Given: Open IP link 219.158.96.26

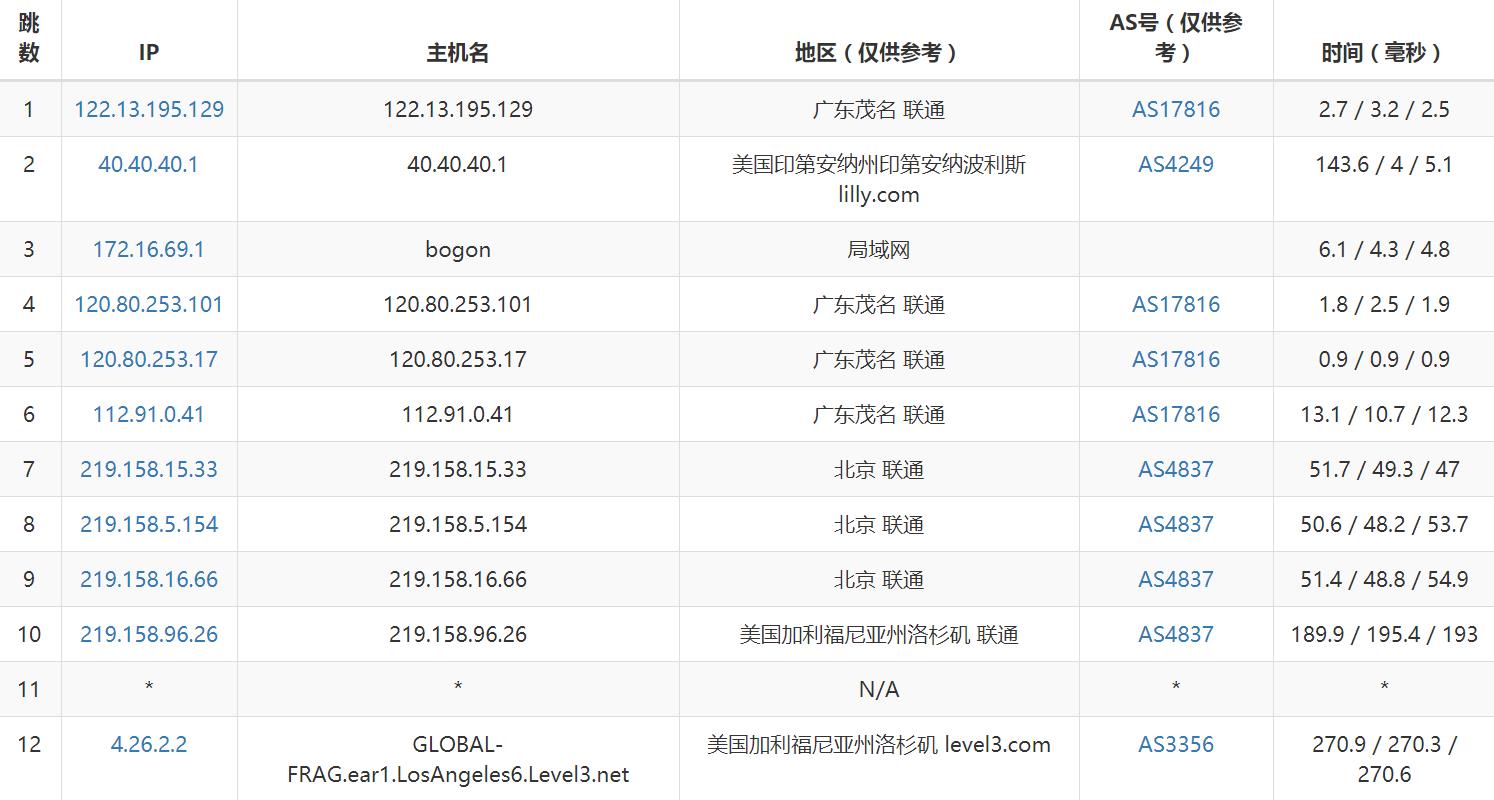Looking at the screenshot, I should click(x=149, y=634).
